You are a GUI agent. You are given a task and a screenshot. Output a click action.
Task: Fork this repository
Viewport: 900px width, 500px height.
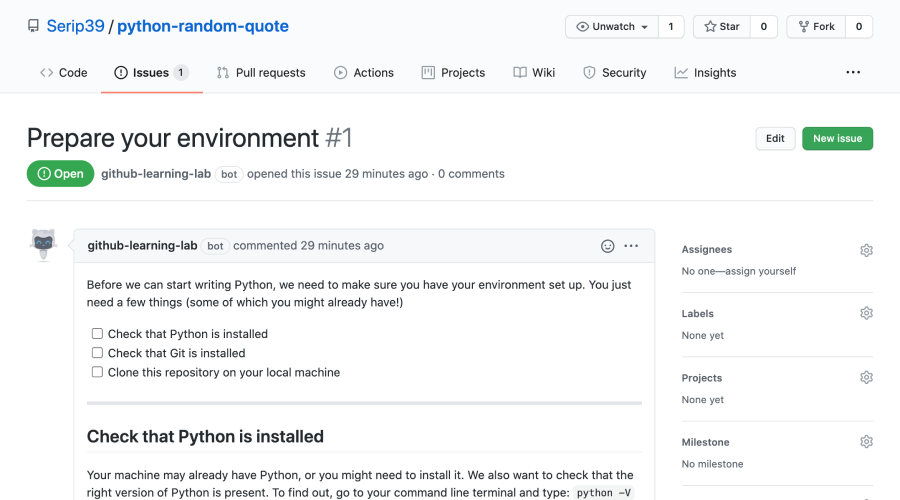[x=816, y=27]
